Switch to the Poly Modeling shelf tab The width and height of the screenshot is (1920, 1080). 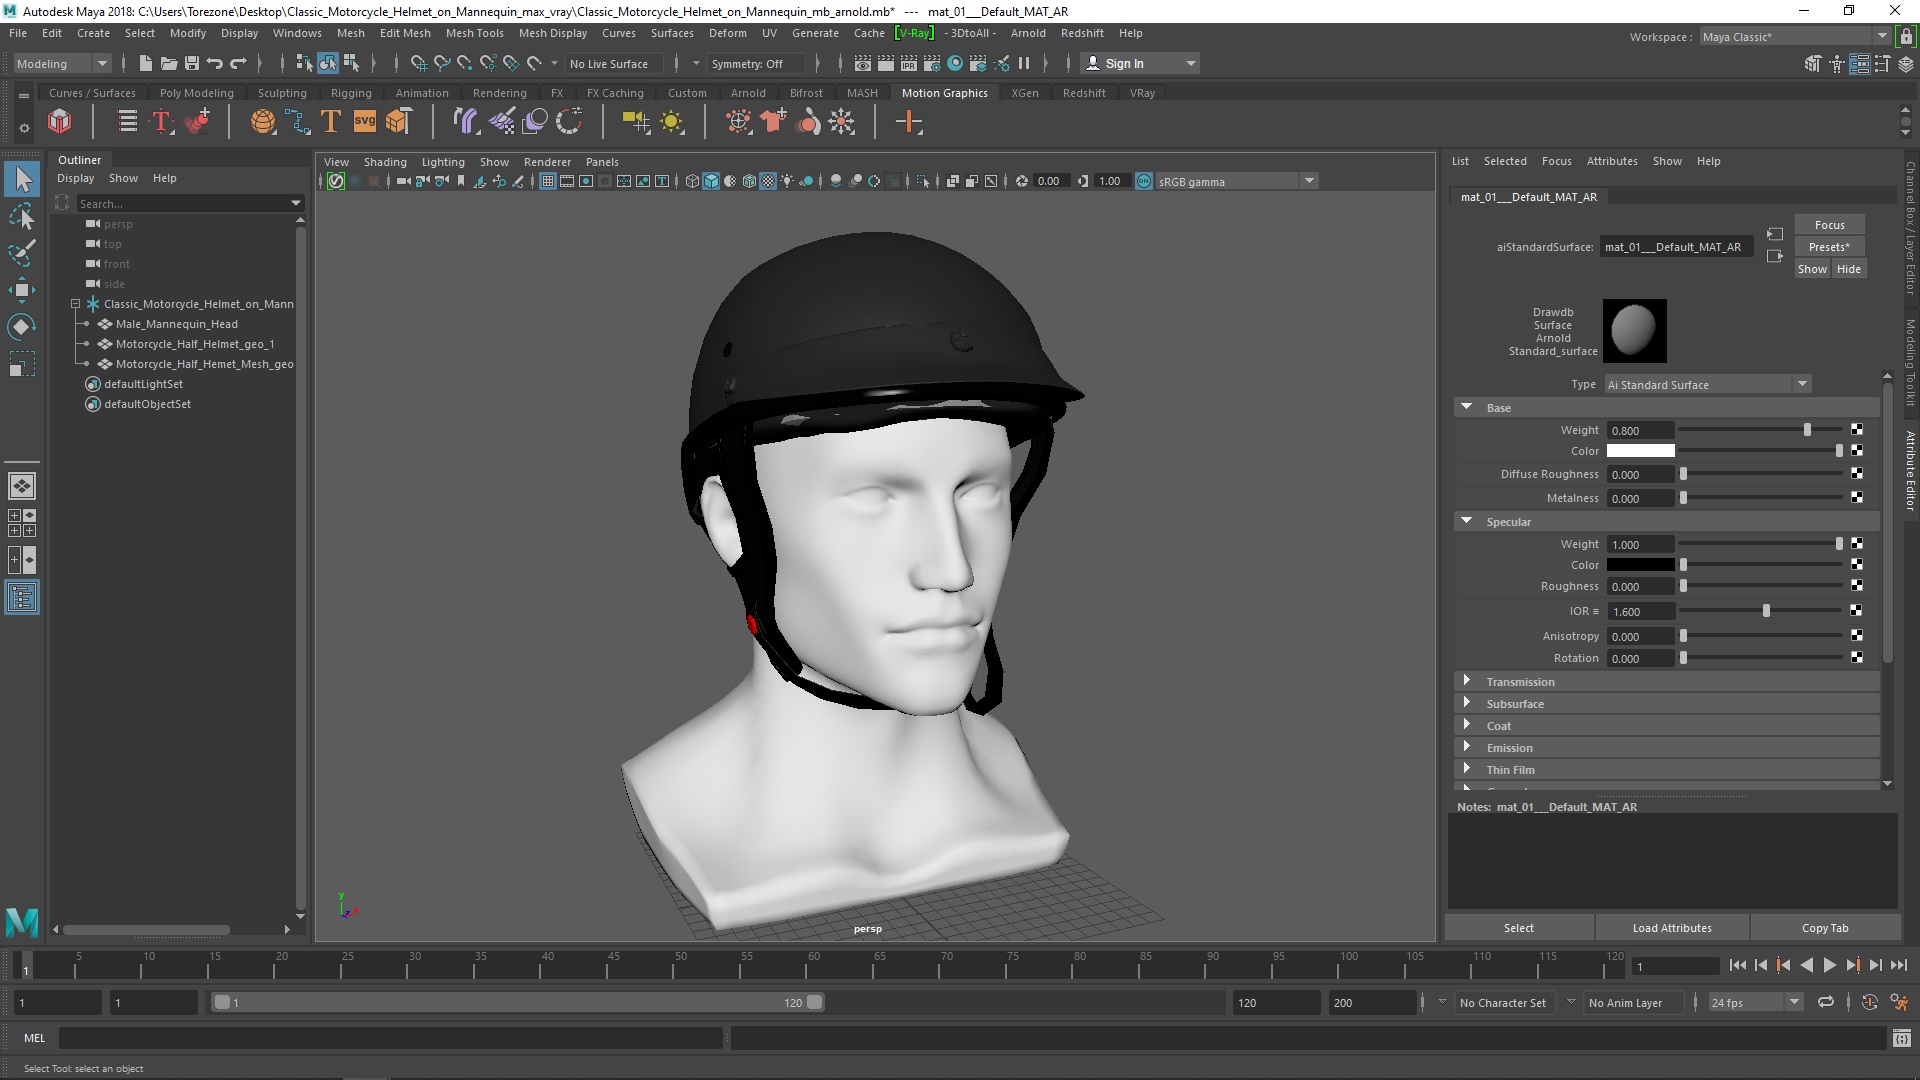coord(196,93)
